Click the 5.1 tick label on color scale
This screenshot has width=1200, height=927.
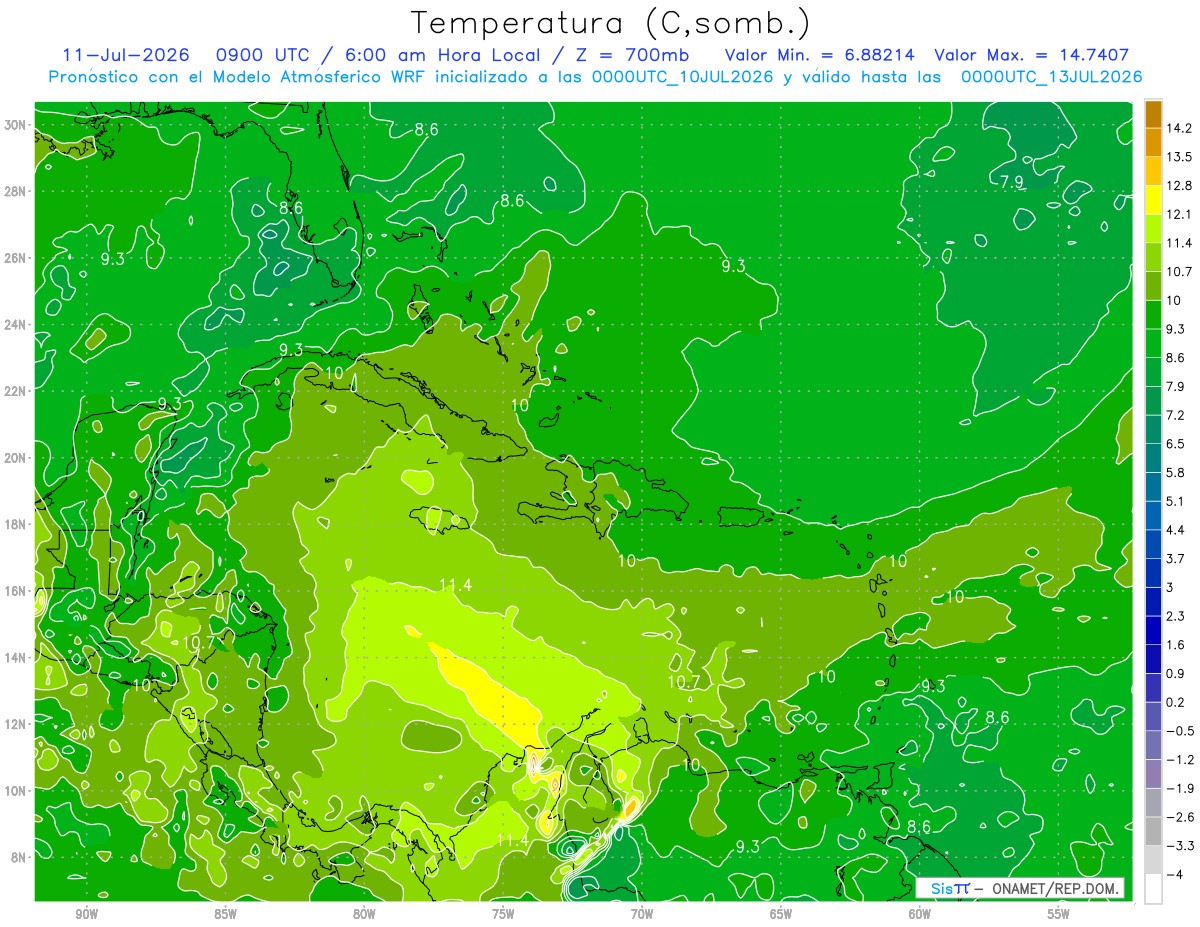pos(1175,501)
